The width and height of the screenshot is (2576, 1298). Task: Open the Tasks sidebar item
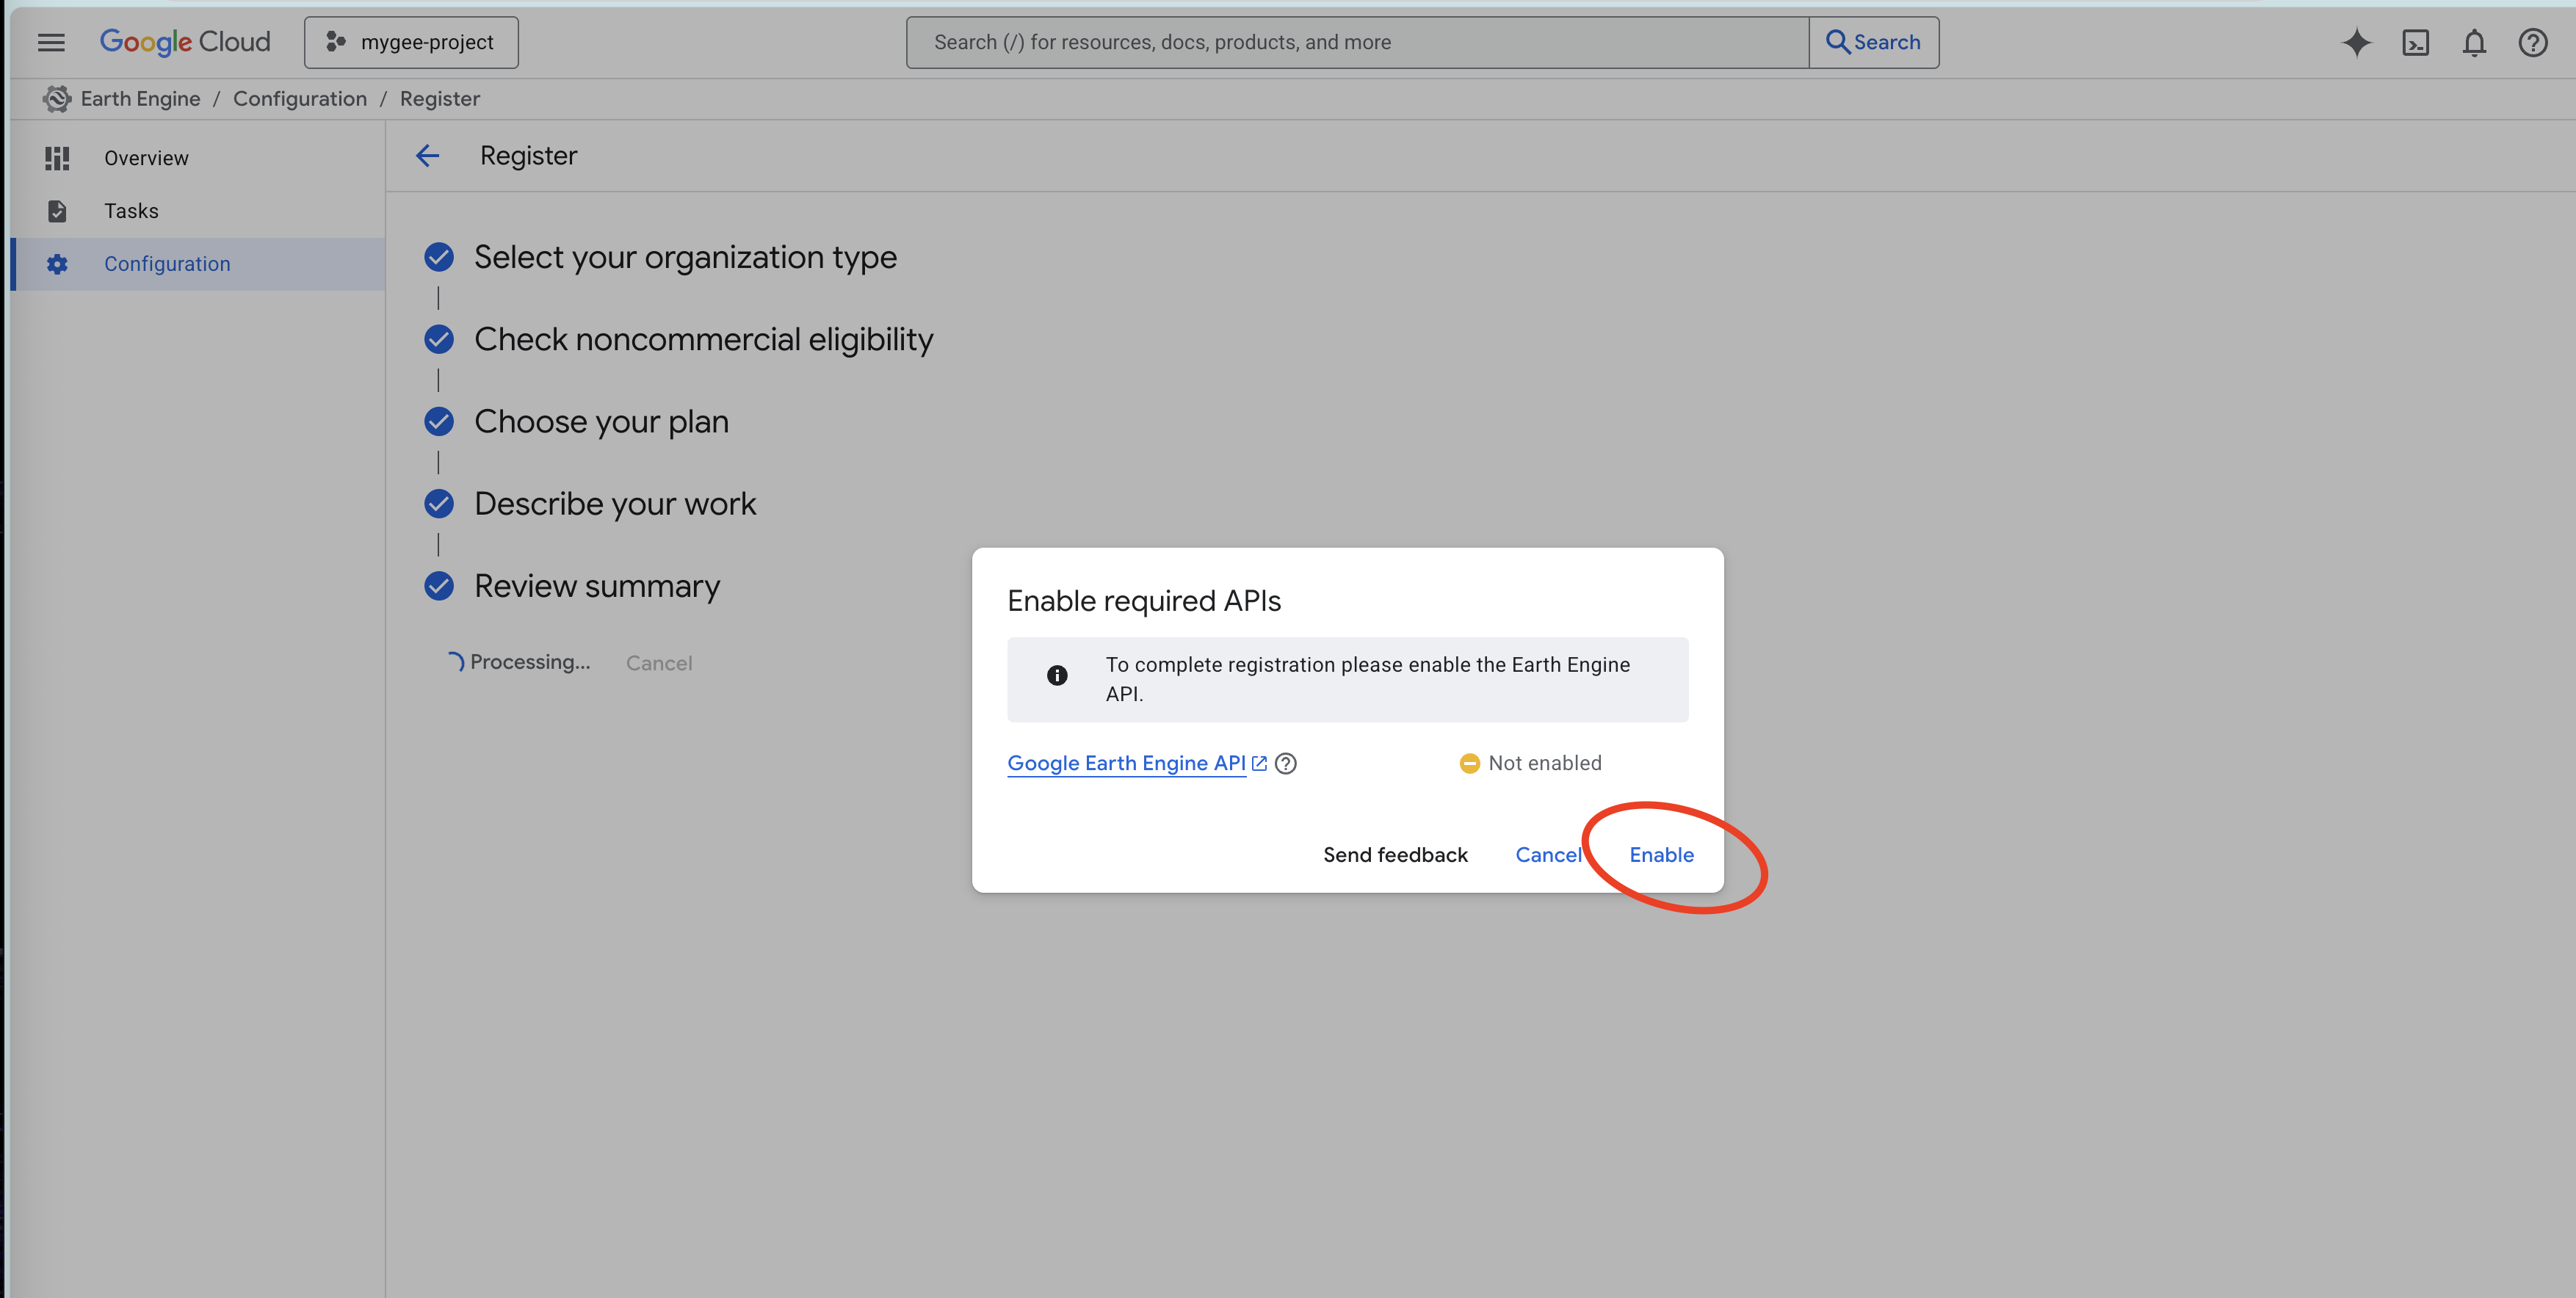pyautogui.click(x=198, y=211)
